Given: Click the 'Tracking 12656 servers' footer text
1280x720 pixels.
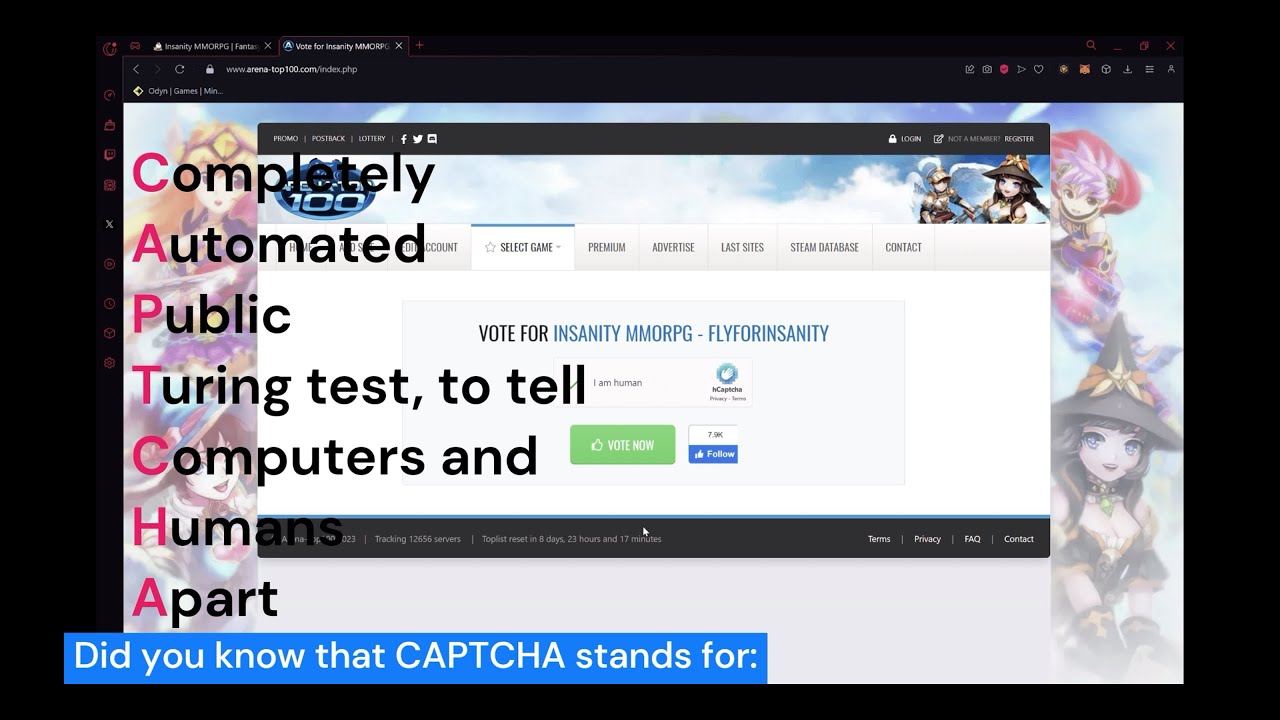Looking at the screenshot, I should click(418, 539).
